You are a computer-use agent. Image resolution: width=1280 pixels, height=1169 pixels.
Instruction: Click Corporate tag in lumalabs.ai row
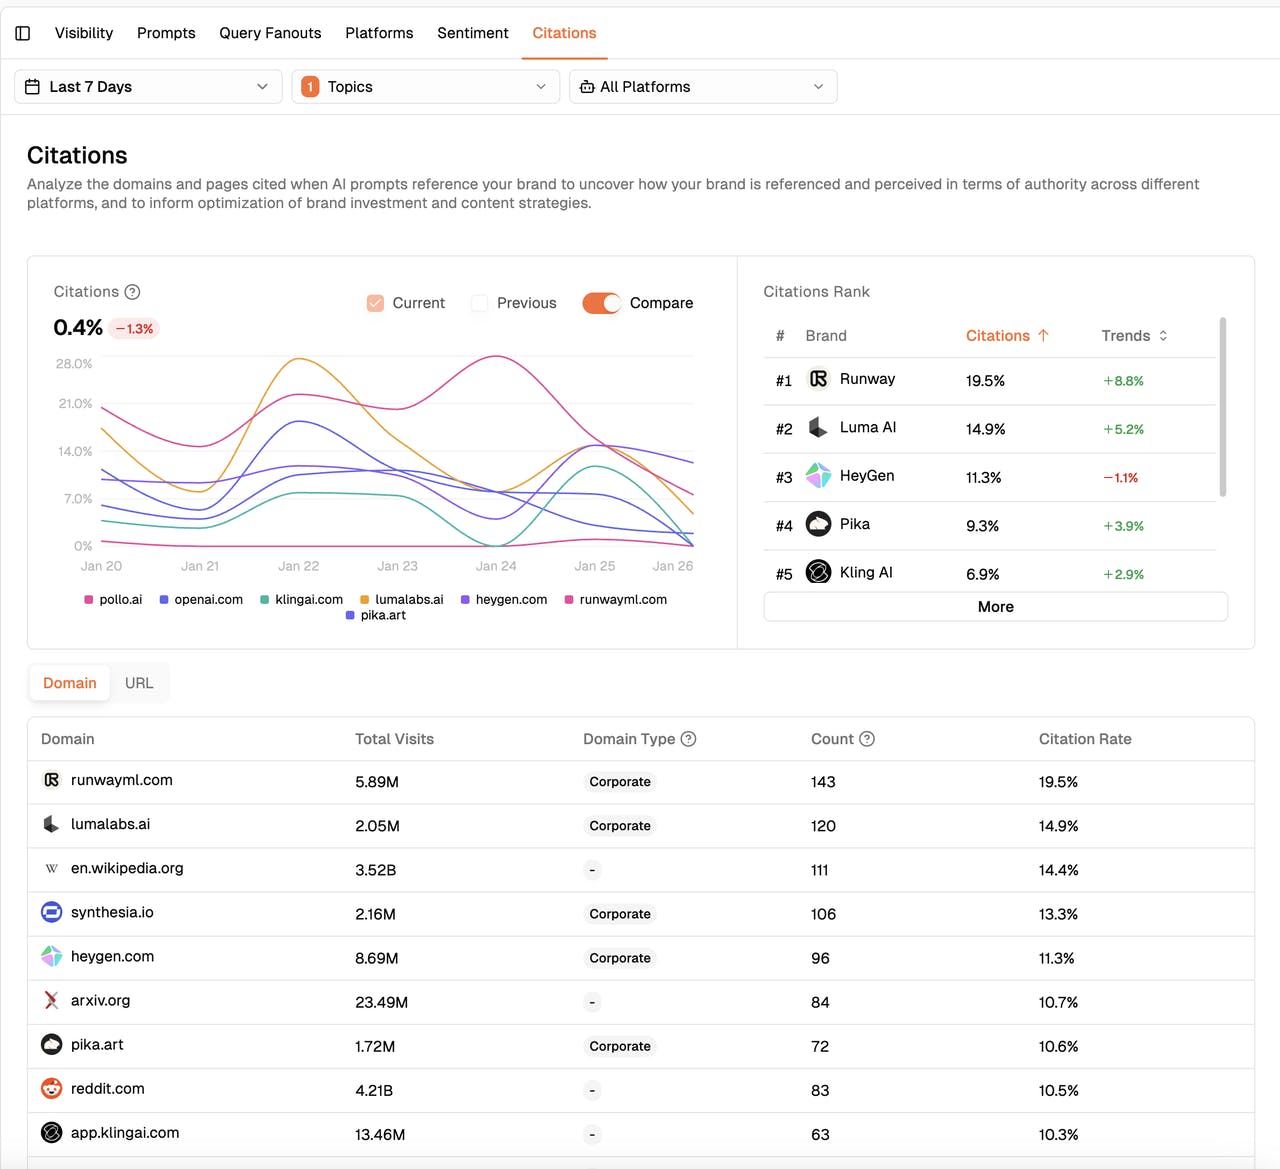coord(620,826)
